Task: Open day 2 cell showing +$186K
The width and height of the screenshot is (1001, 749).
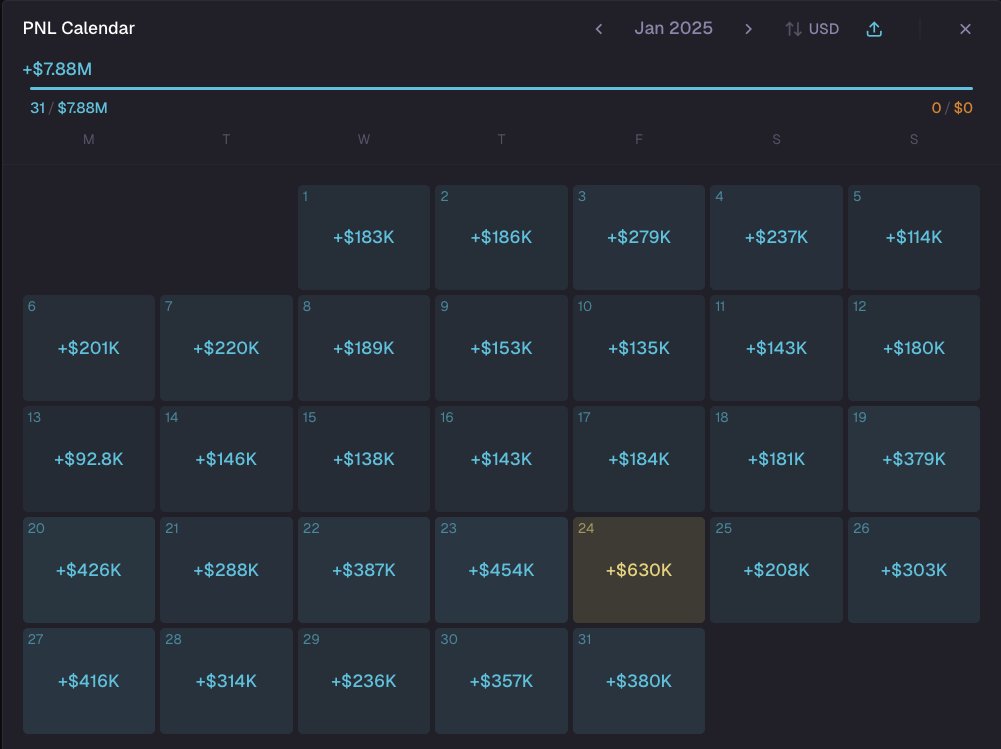Action: click(501, 238)
